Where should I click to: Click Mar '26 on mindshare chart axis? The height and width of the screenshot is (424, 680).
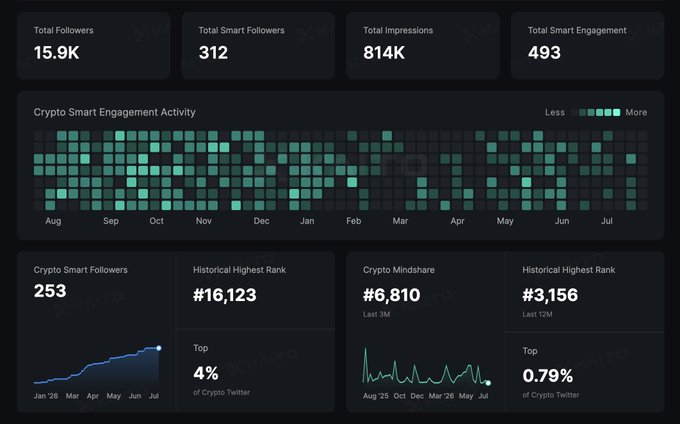(441, 396)
